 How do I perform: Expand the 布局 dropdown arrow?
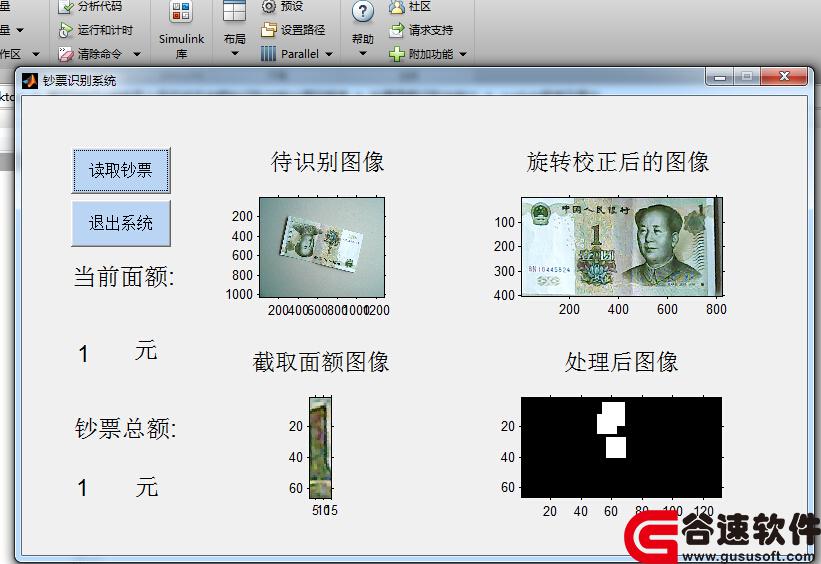point(235,53)
